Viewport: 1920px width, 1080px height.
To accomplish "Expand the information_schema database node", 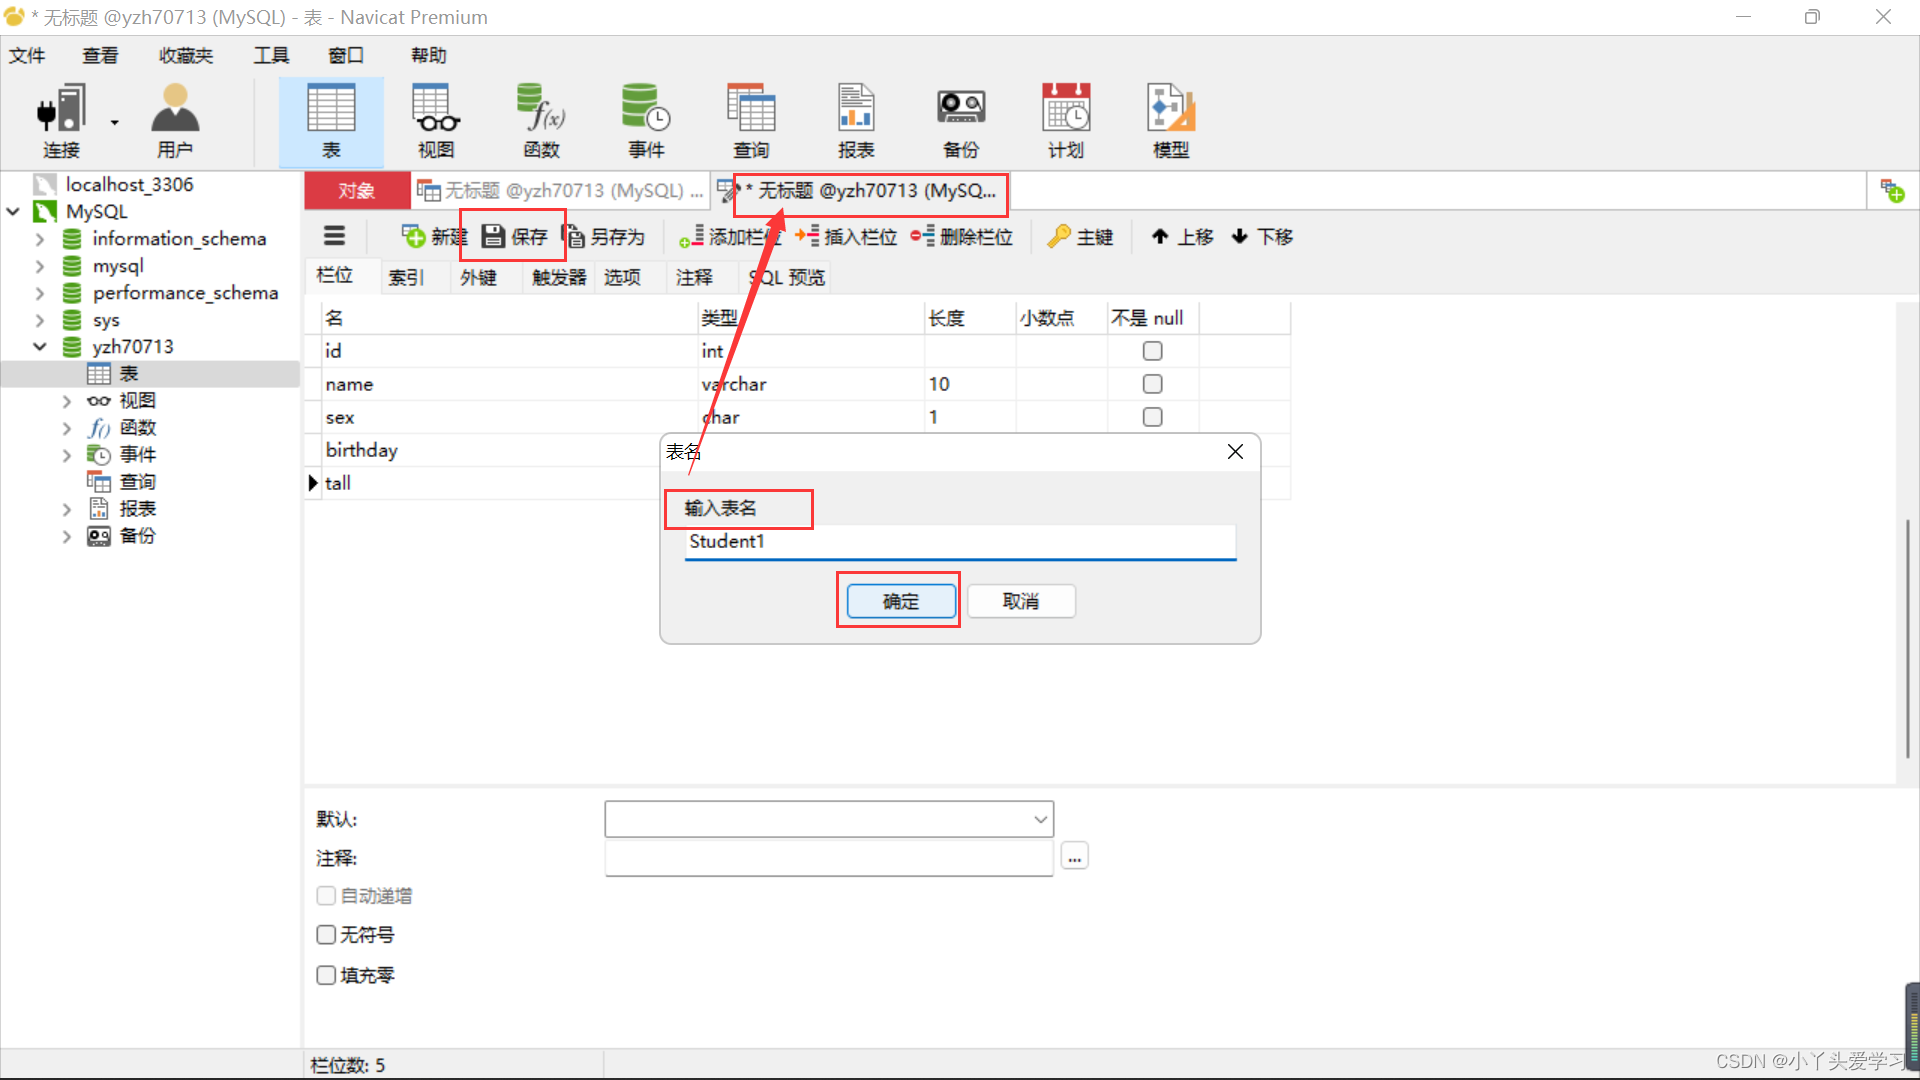I will [40, 239].
